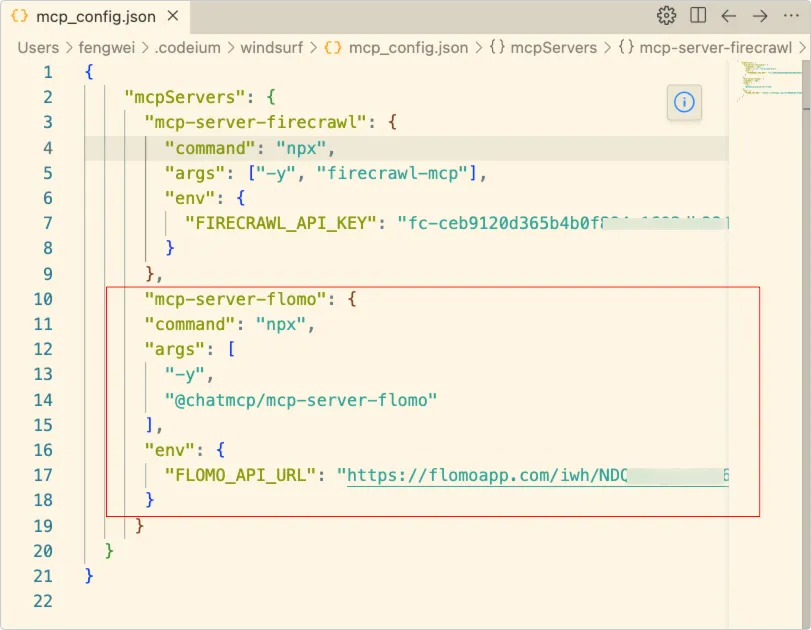Click the minimap code overview

coord(770,79)
